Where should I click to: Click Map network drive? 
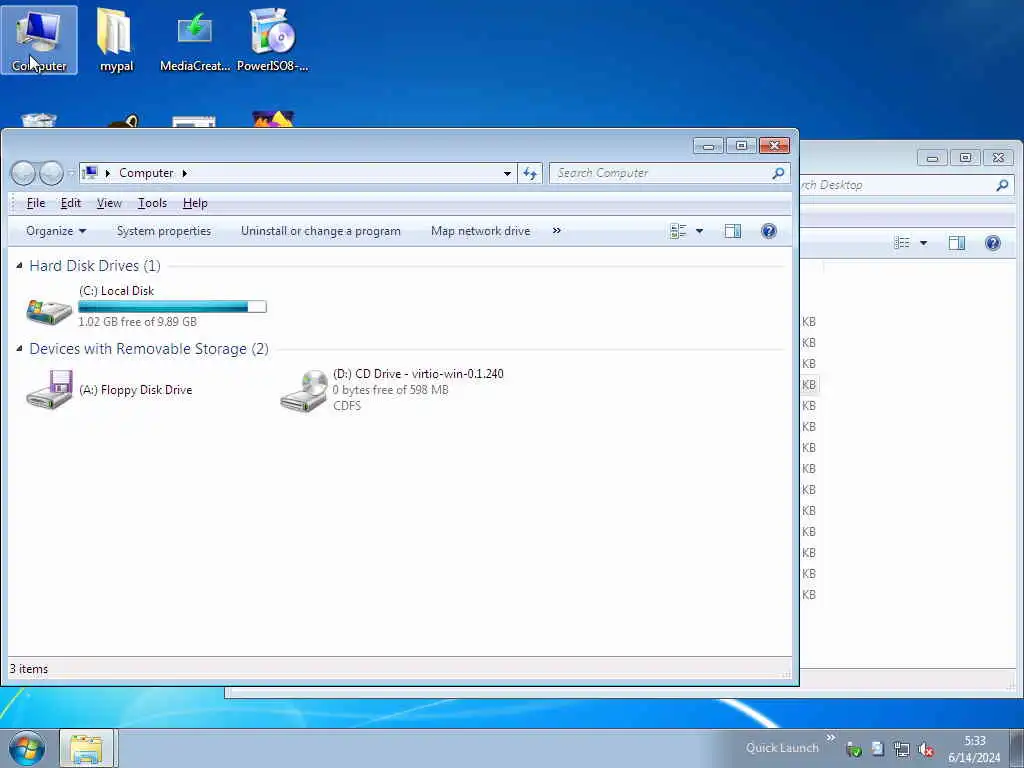[481, 231]
